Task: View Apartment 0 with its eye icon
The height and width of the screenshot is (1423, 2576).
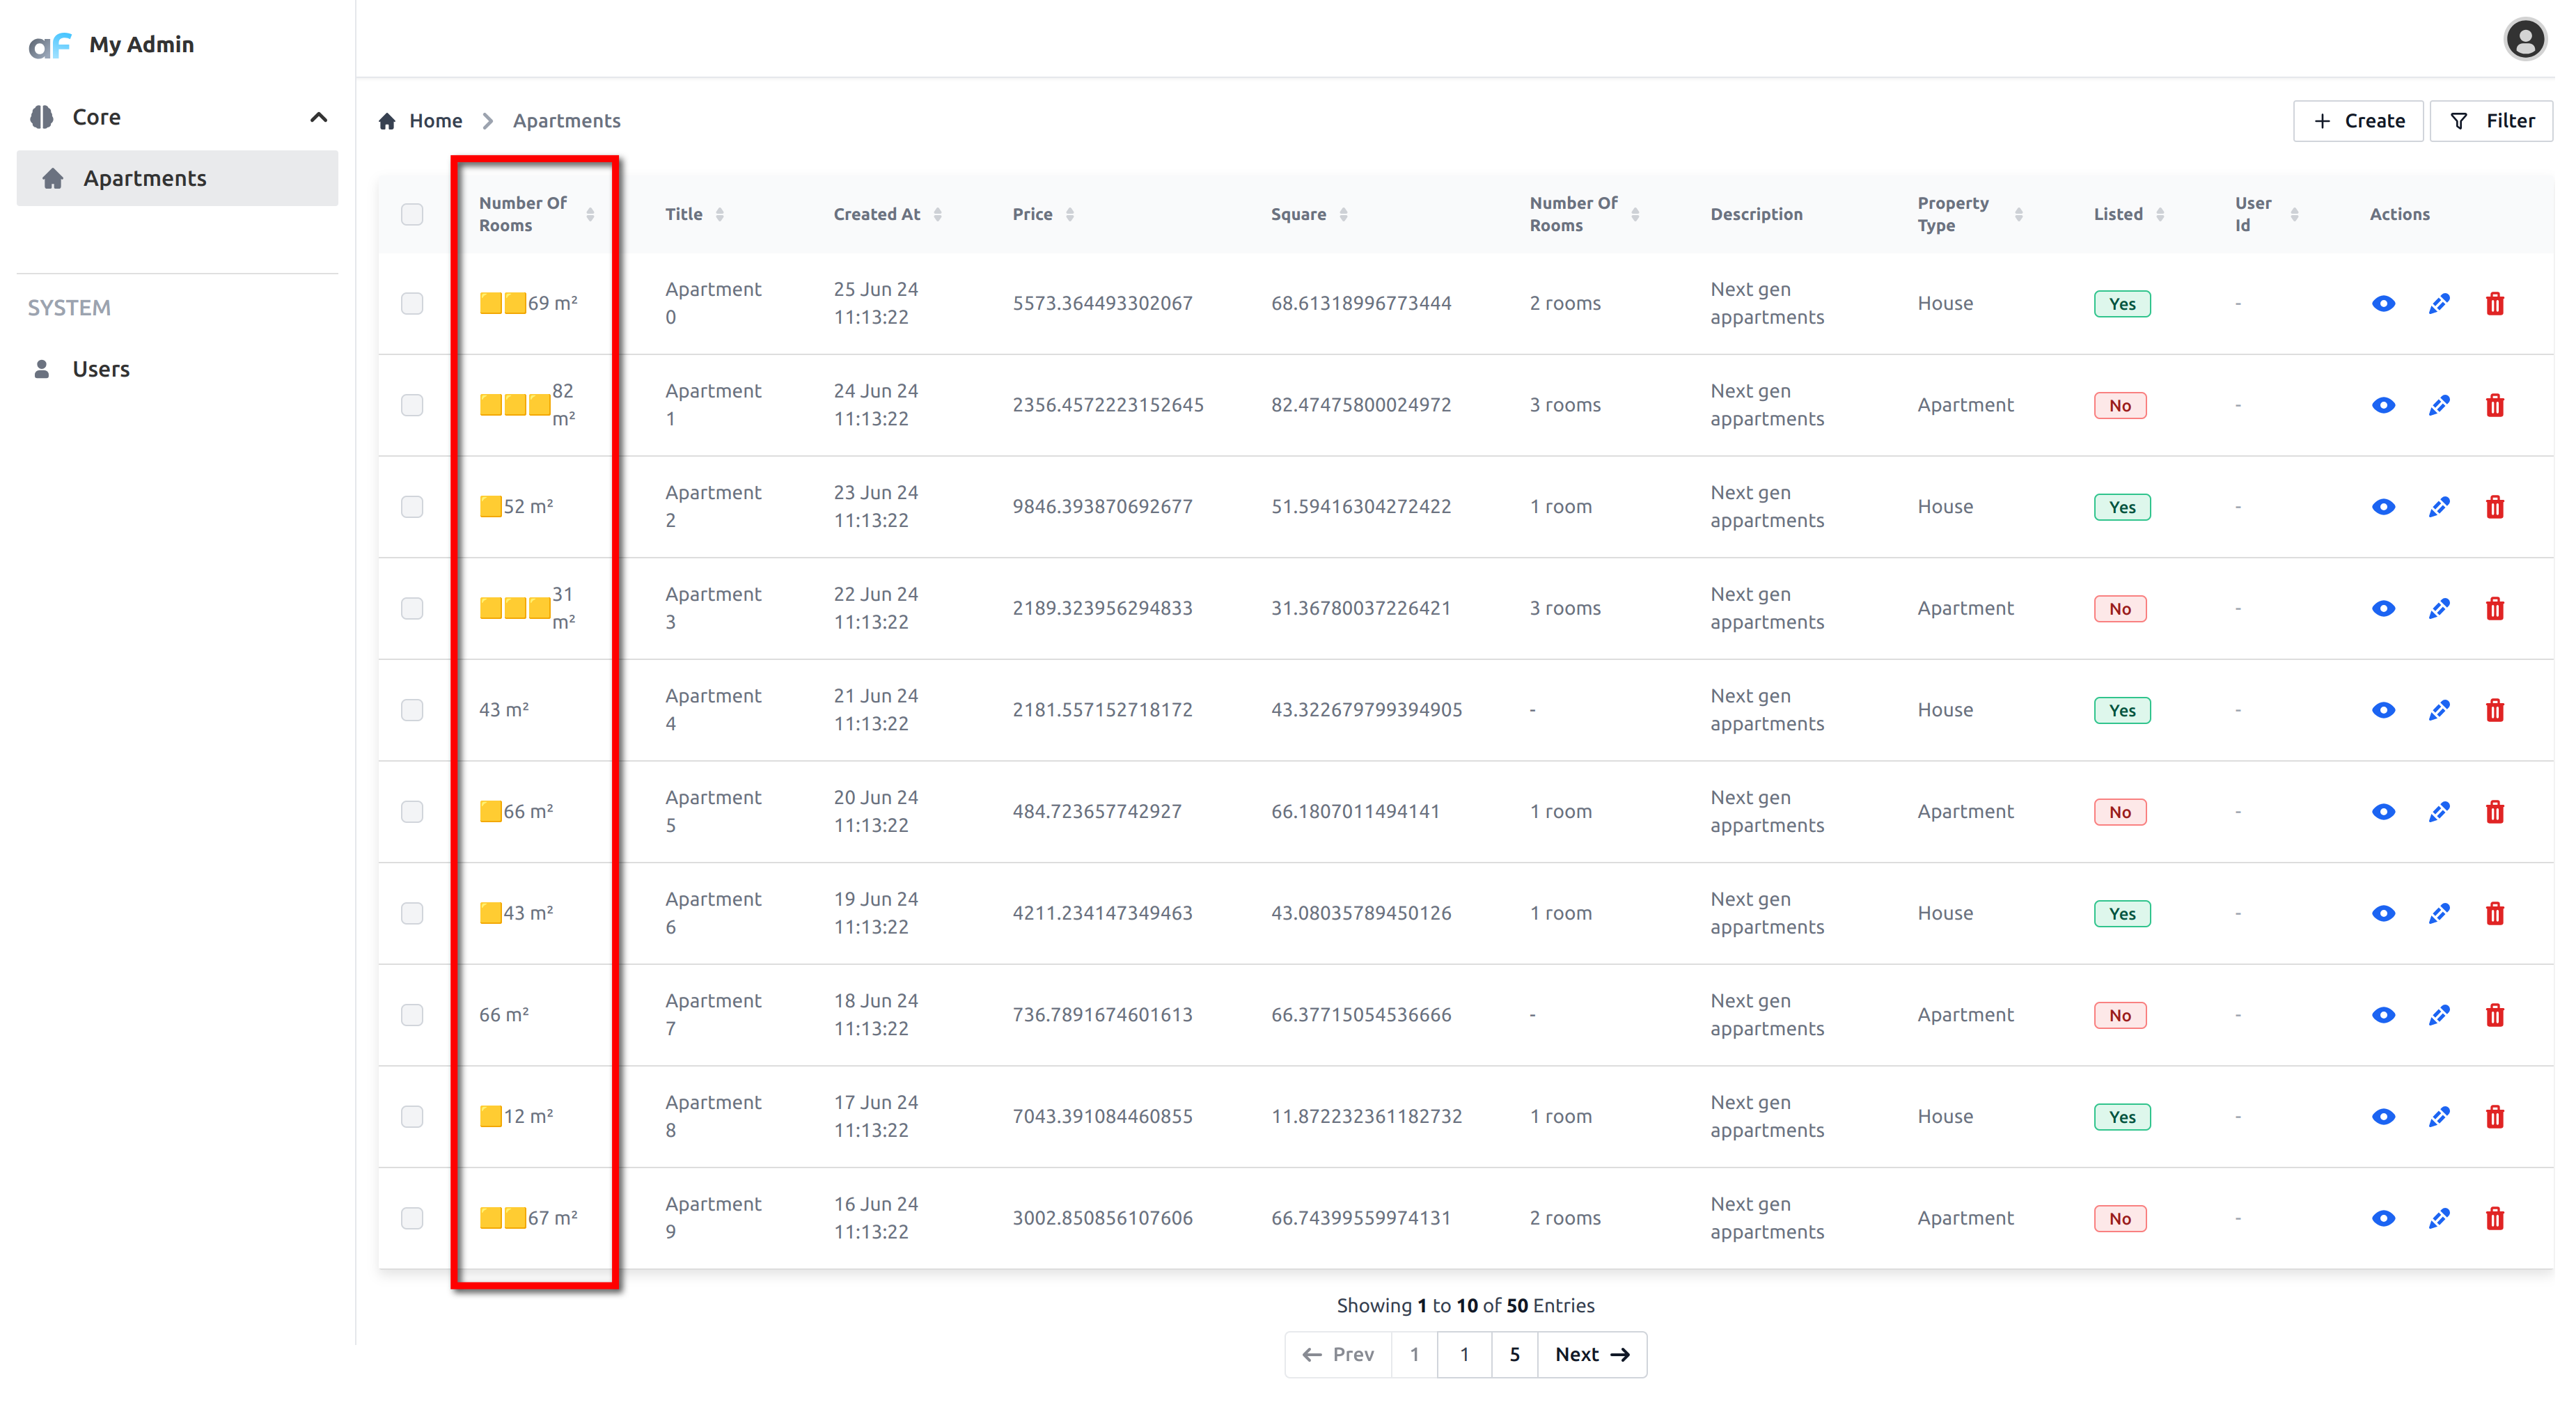Action: pos(2383,303)
